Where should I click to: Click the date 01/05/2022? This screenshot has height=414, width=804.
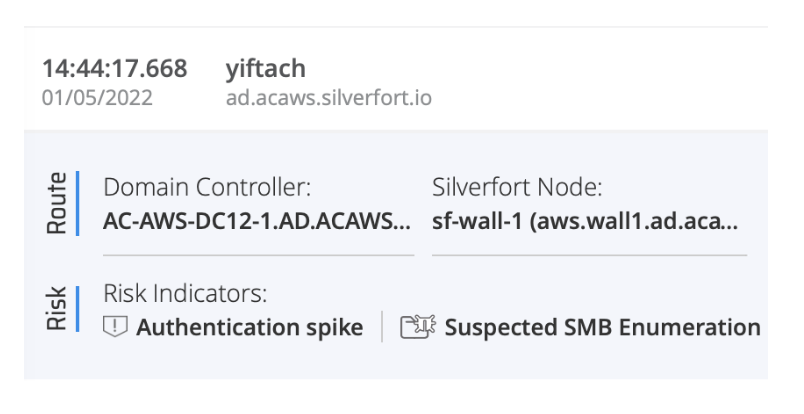(98, 100)
